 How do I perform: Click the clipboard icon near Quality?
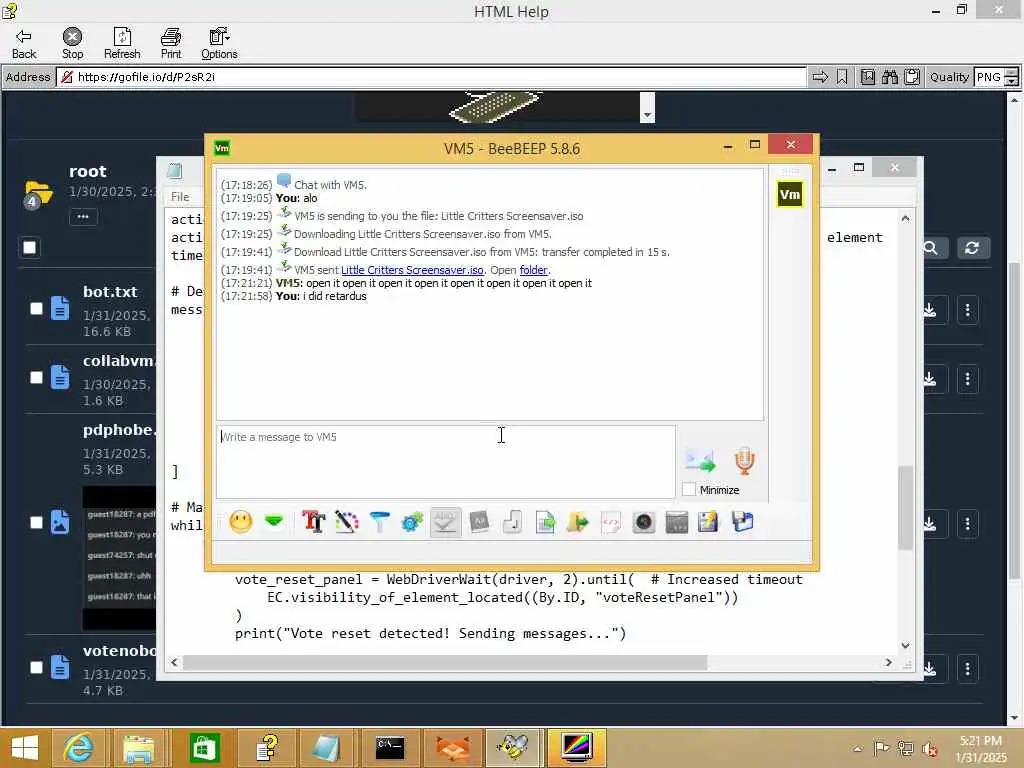[x=912, y=77]
